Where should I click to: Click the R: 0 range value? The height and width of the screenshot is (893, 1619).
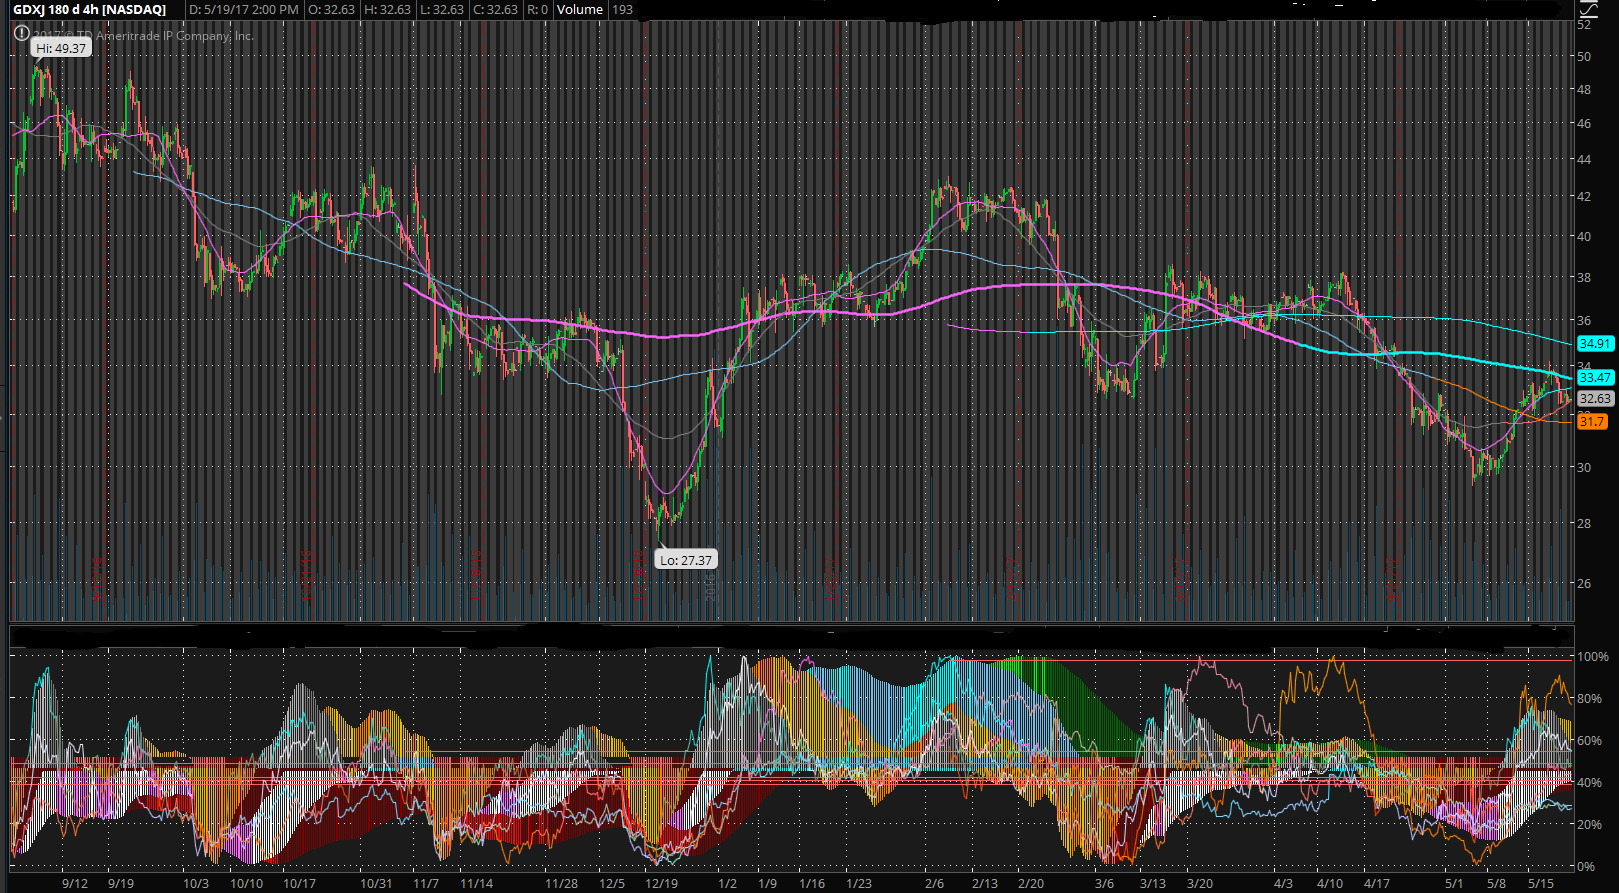[537, 9]
